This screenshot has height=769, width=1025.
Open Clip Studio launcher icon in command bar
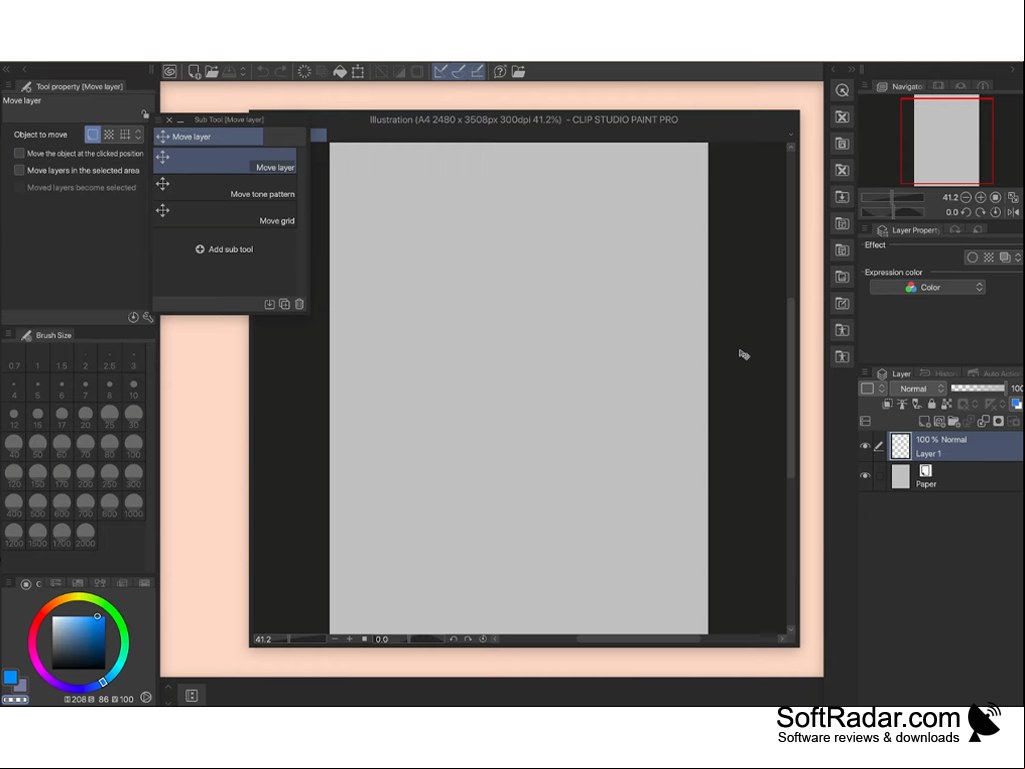[x=170, y=71]
